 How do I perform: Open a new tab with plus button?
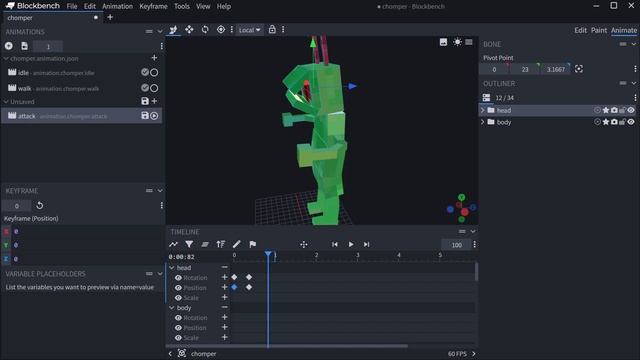point(110,18)
